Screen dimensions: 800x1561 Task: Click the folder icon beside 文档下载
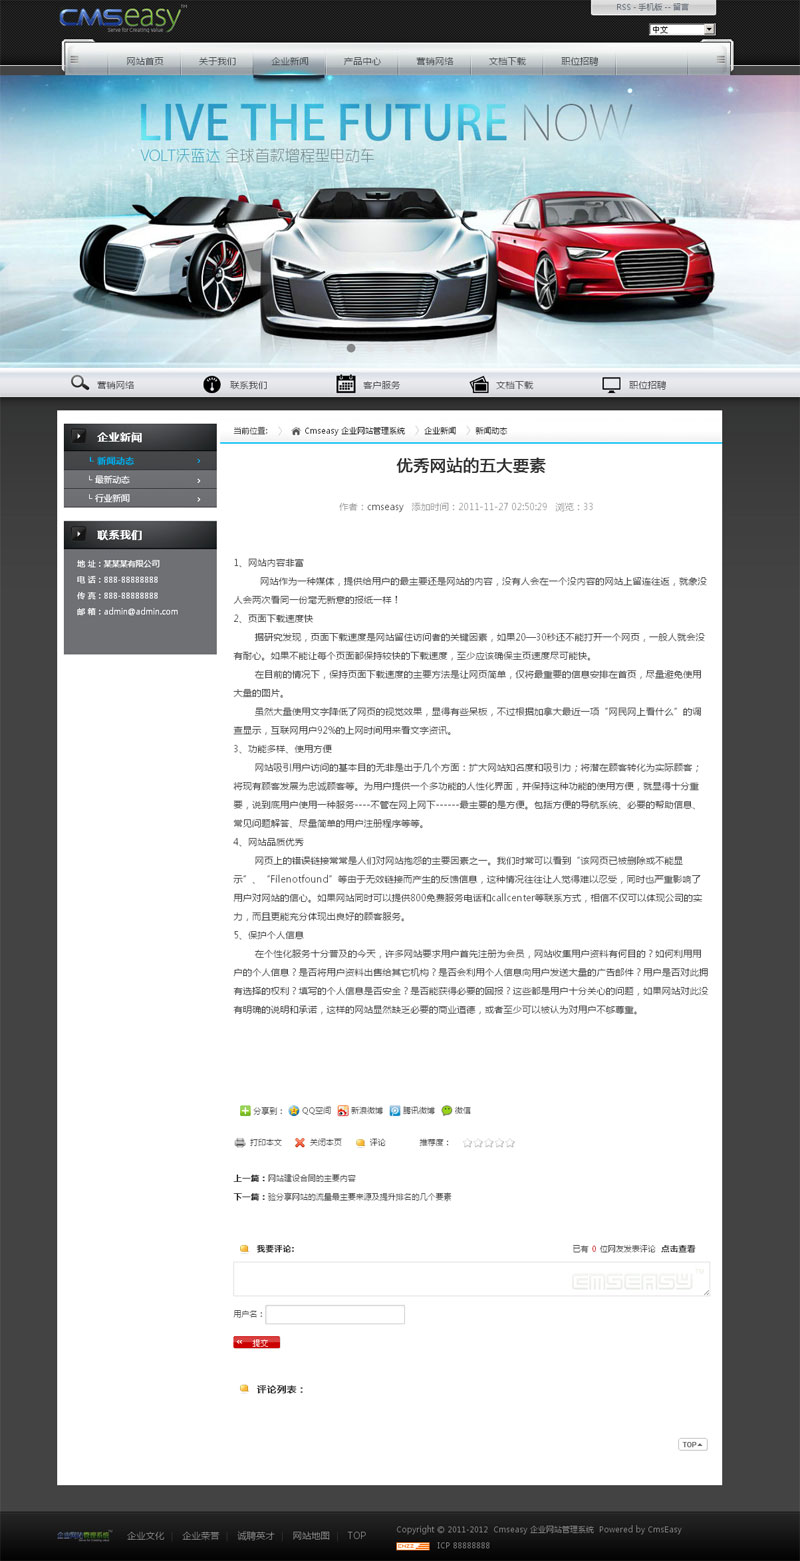pyautogui.click(x=479, y=384)
